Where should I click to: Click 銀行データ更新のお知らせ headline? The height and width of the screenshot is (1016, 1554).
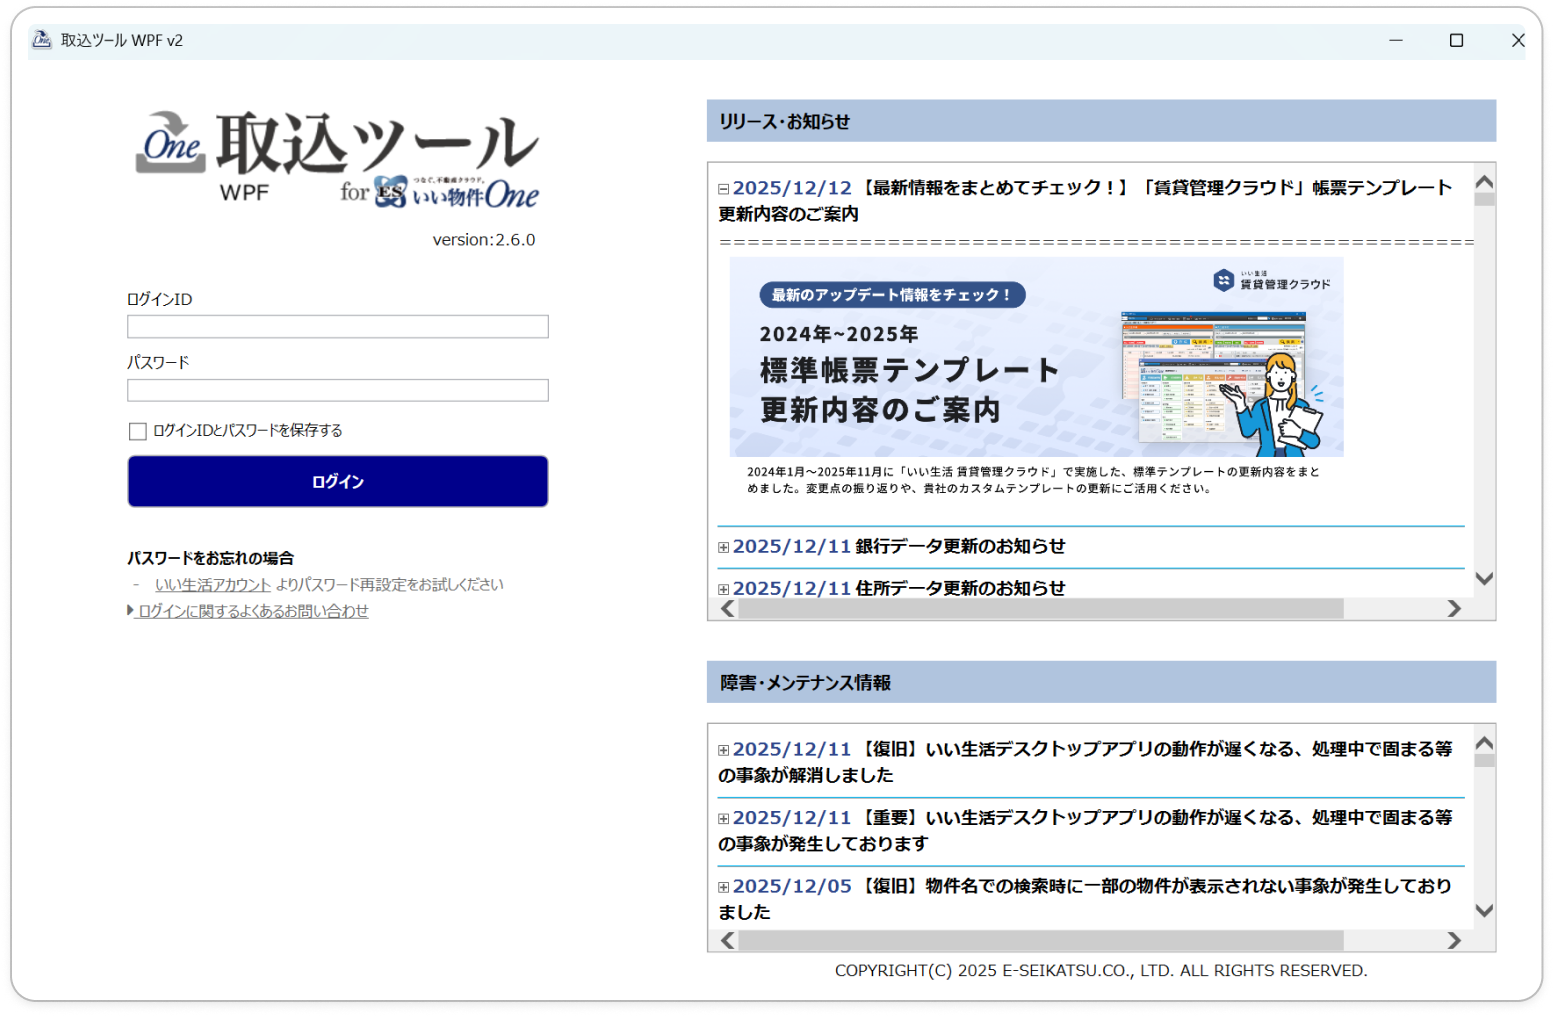960,546
